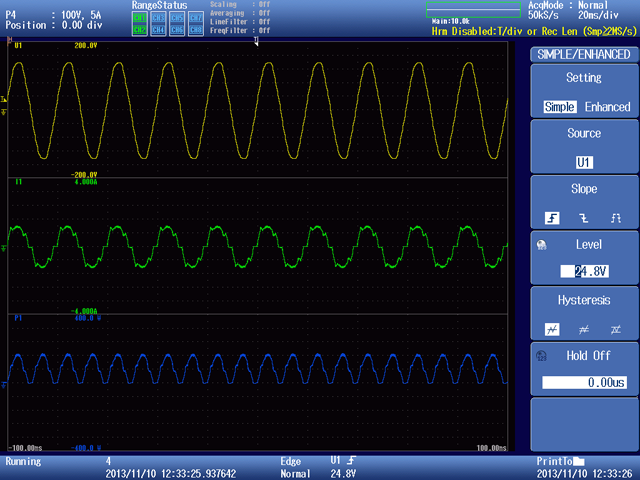Screen dimensions: 640x480
Task: Click the green I1 channel label
Action: pyautogui.click(x=18, y=182)
